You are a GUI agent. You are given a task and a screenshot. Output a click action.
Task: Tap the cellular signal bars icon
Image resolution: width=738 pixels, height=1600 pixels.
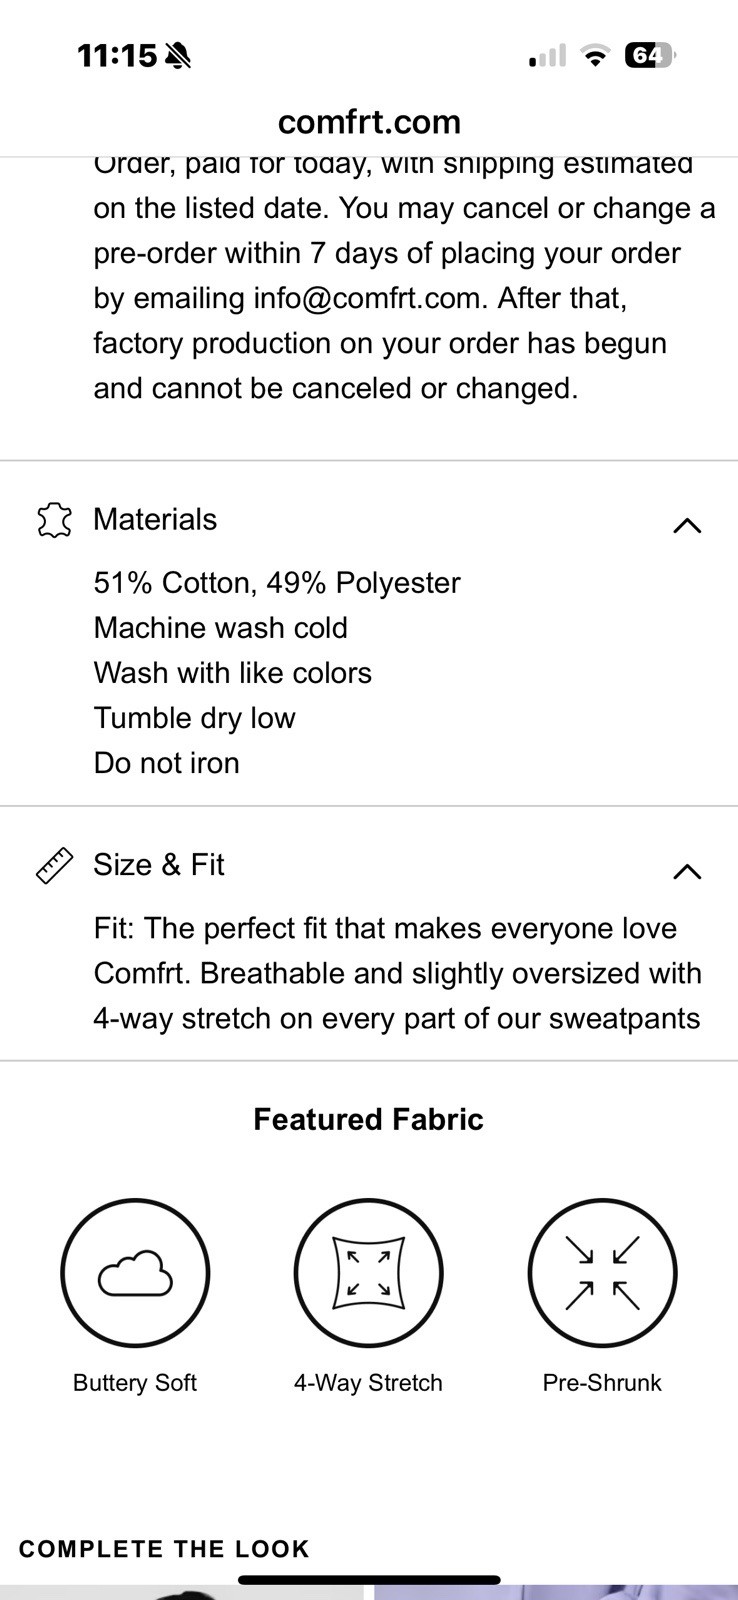(547, 56)
